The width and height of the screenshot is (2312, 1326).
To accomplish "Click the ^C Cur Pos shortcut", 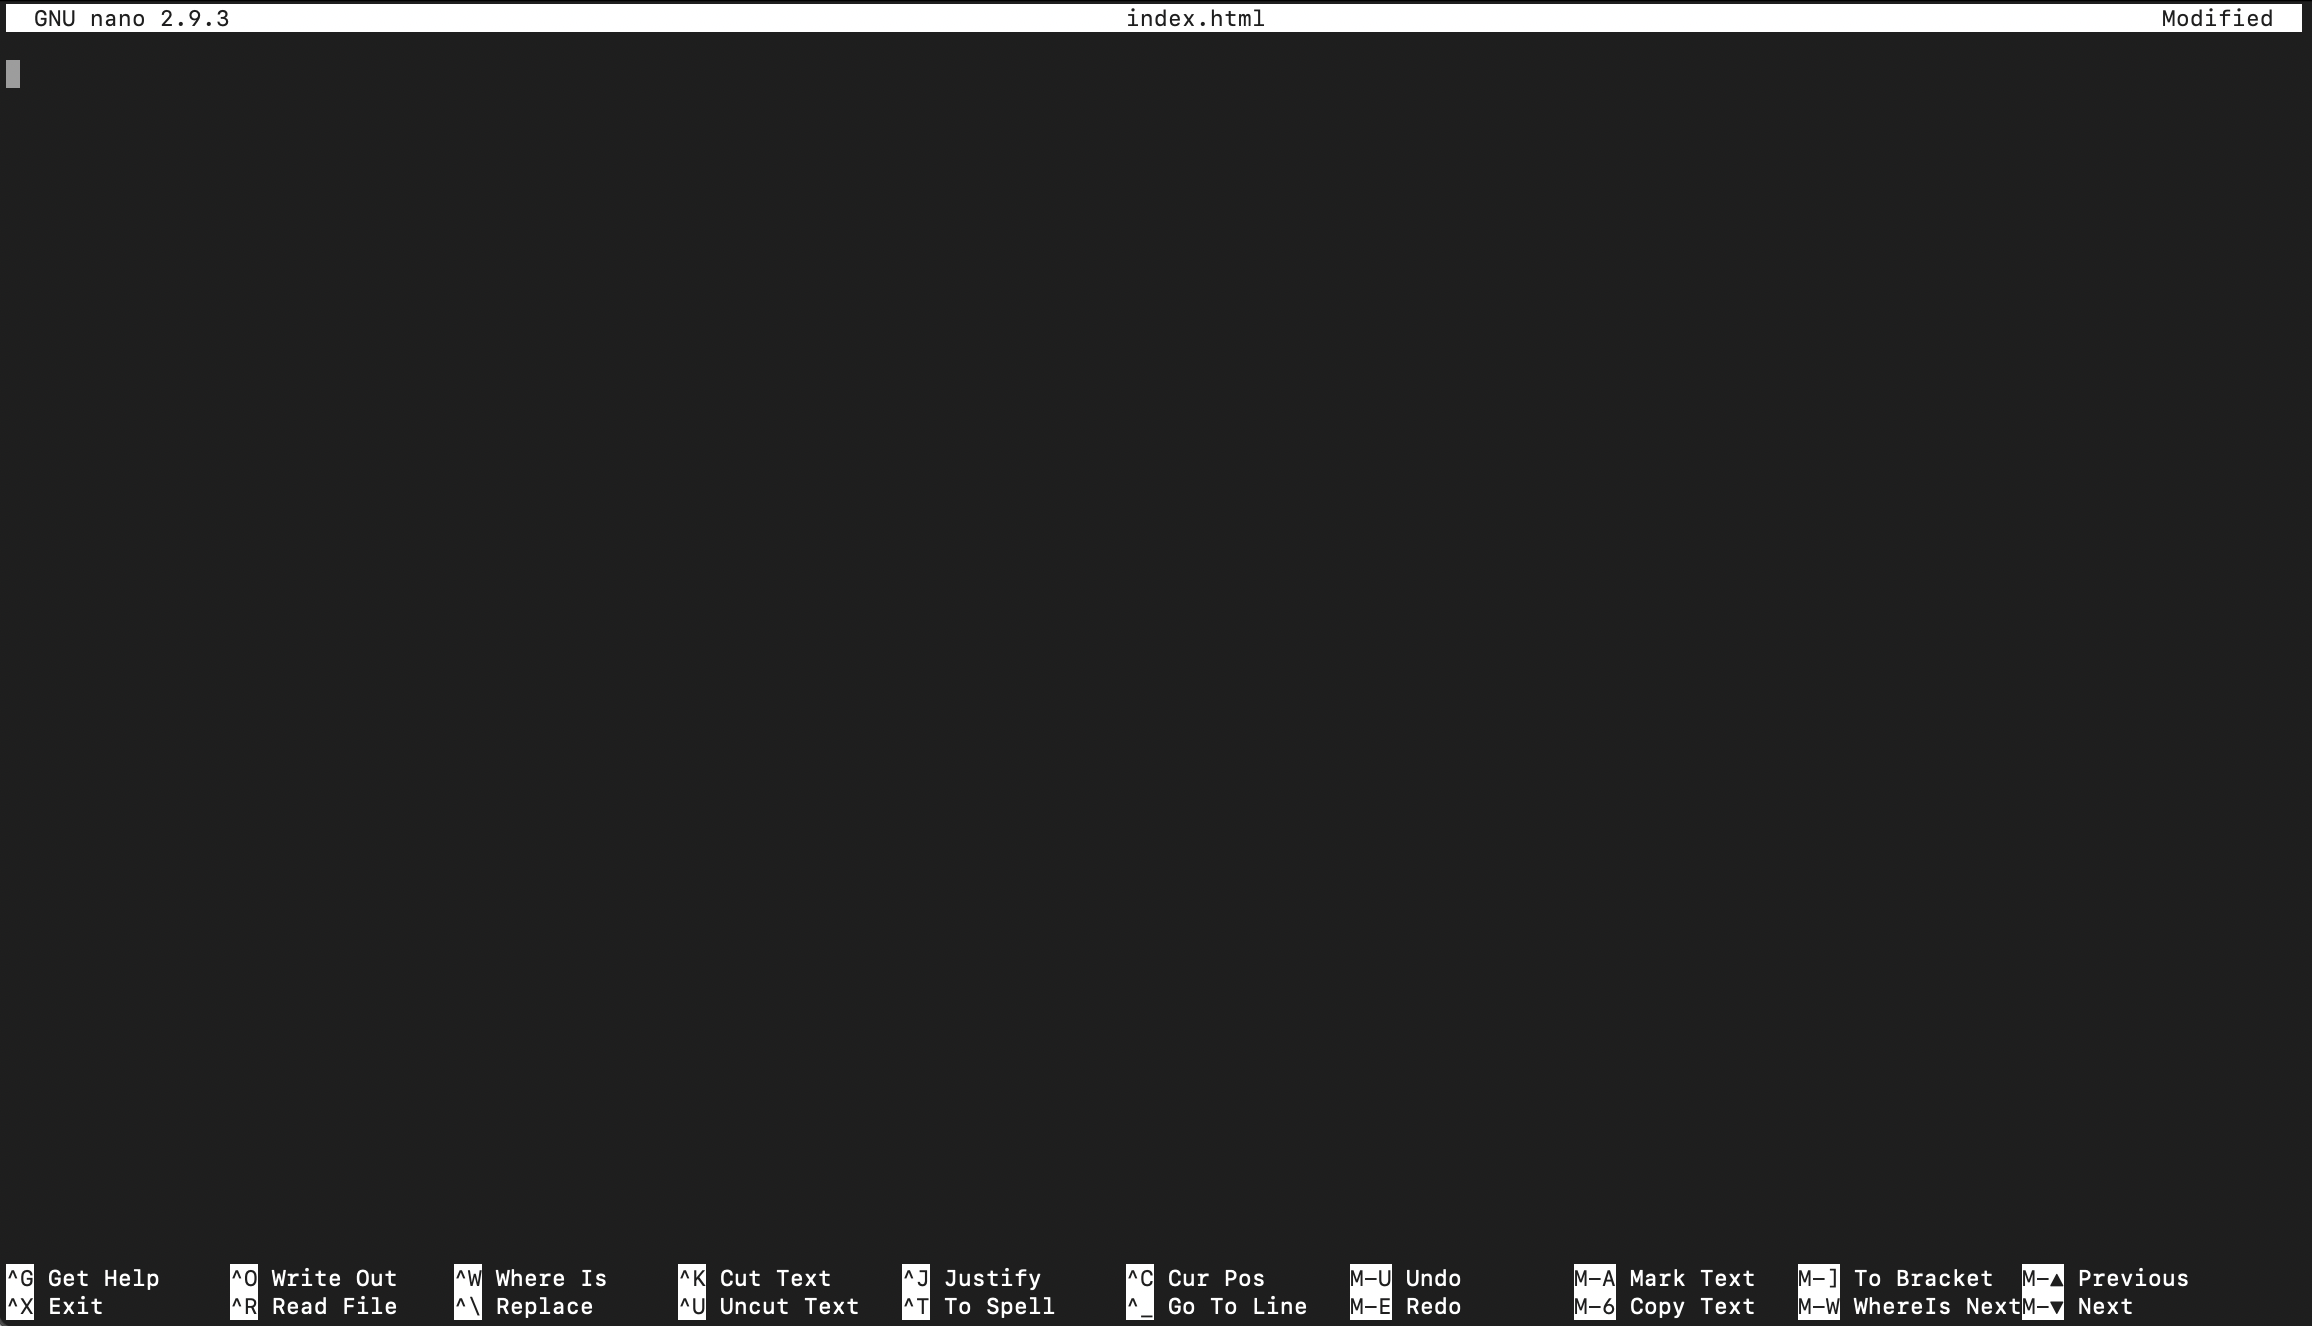I will click(1196, 1278).
